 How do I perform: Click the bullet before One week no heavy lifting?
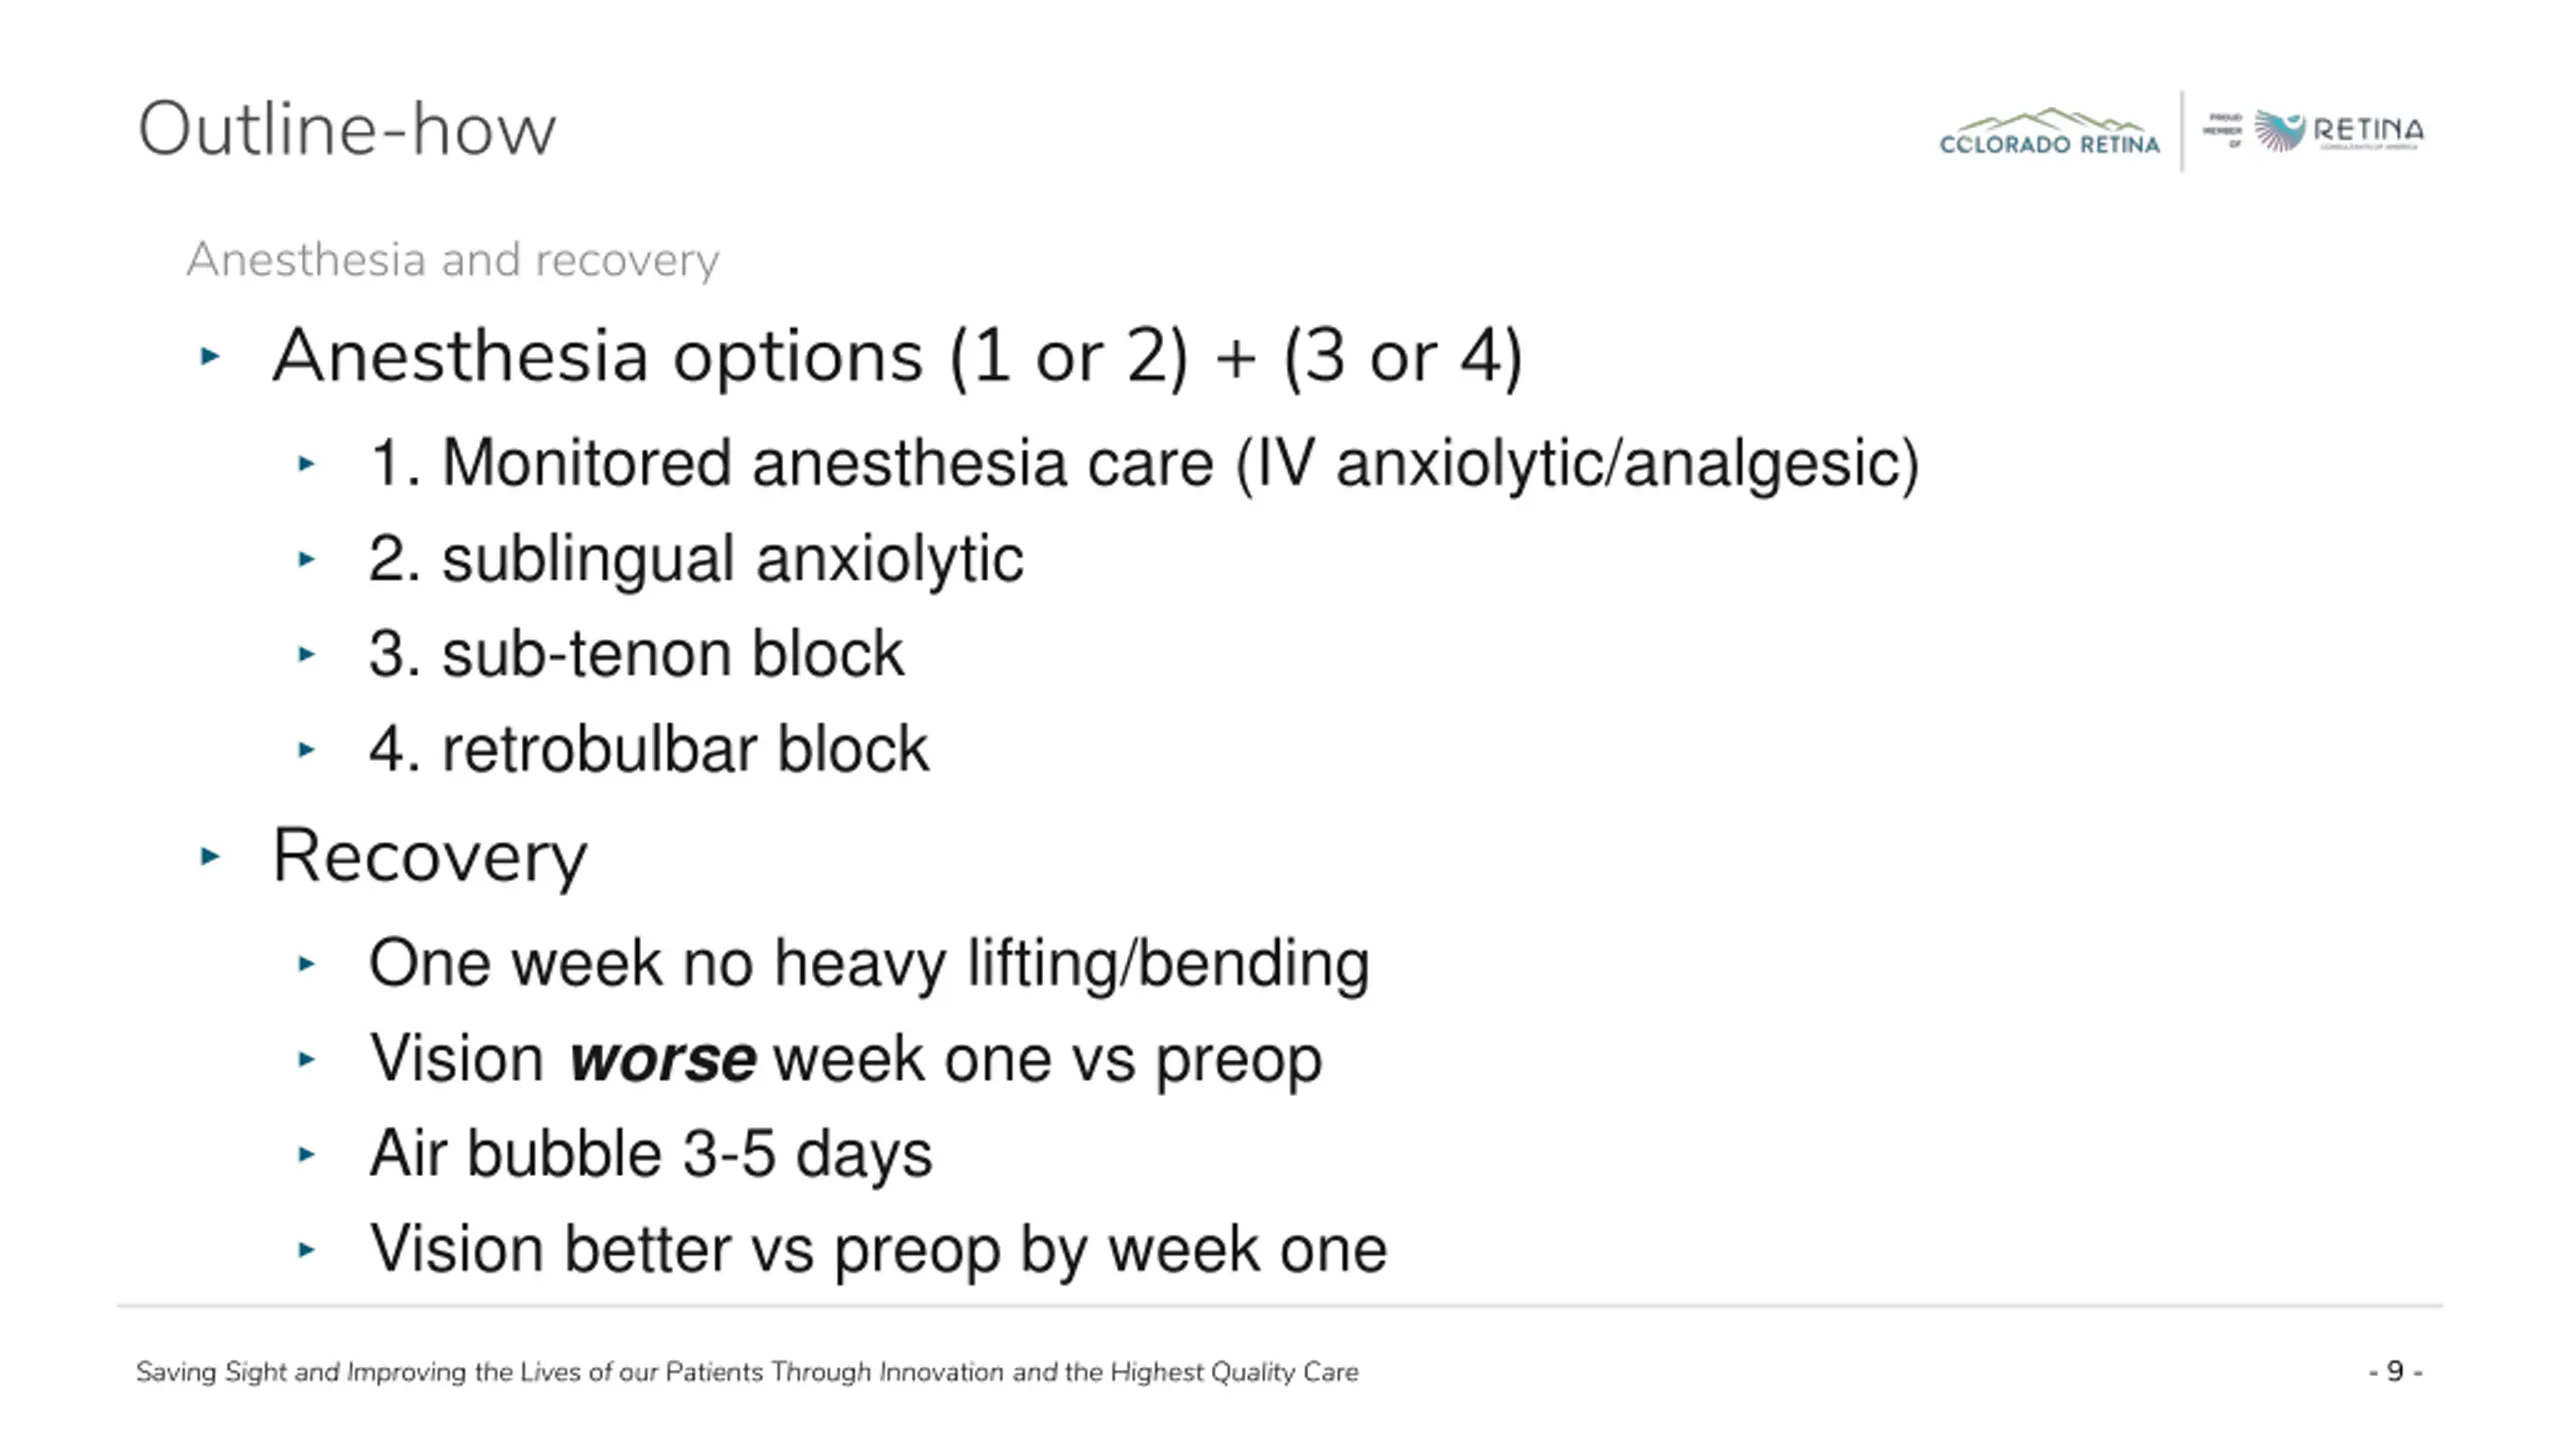pos(307,963)
